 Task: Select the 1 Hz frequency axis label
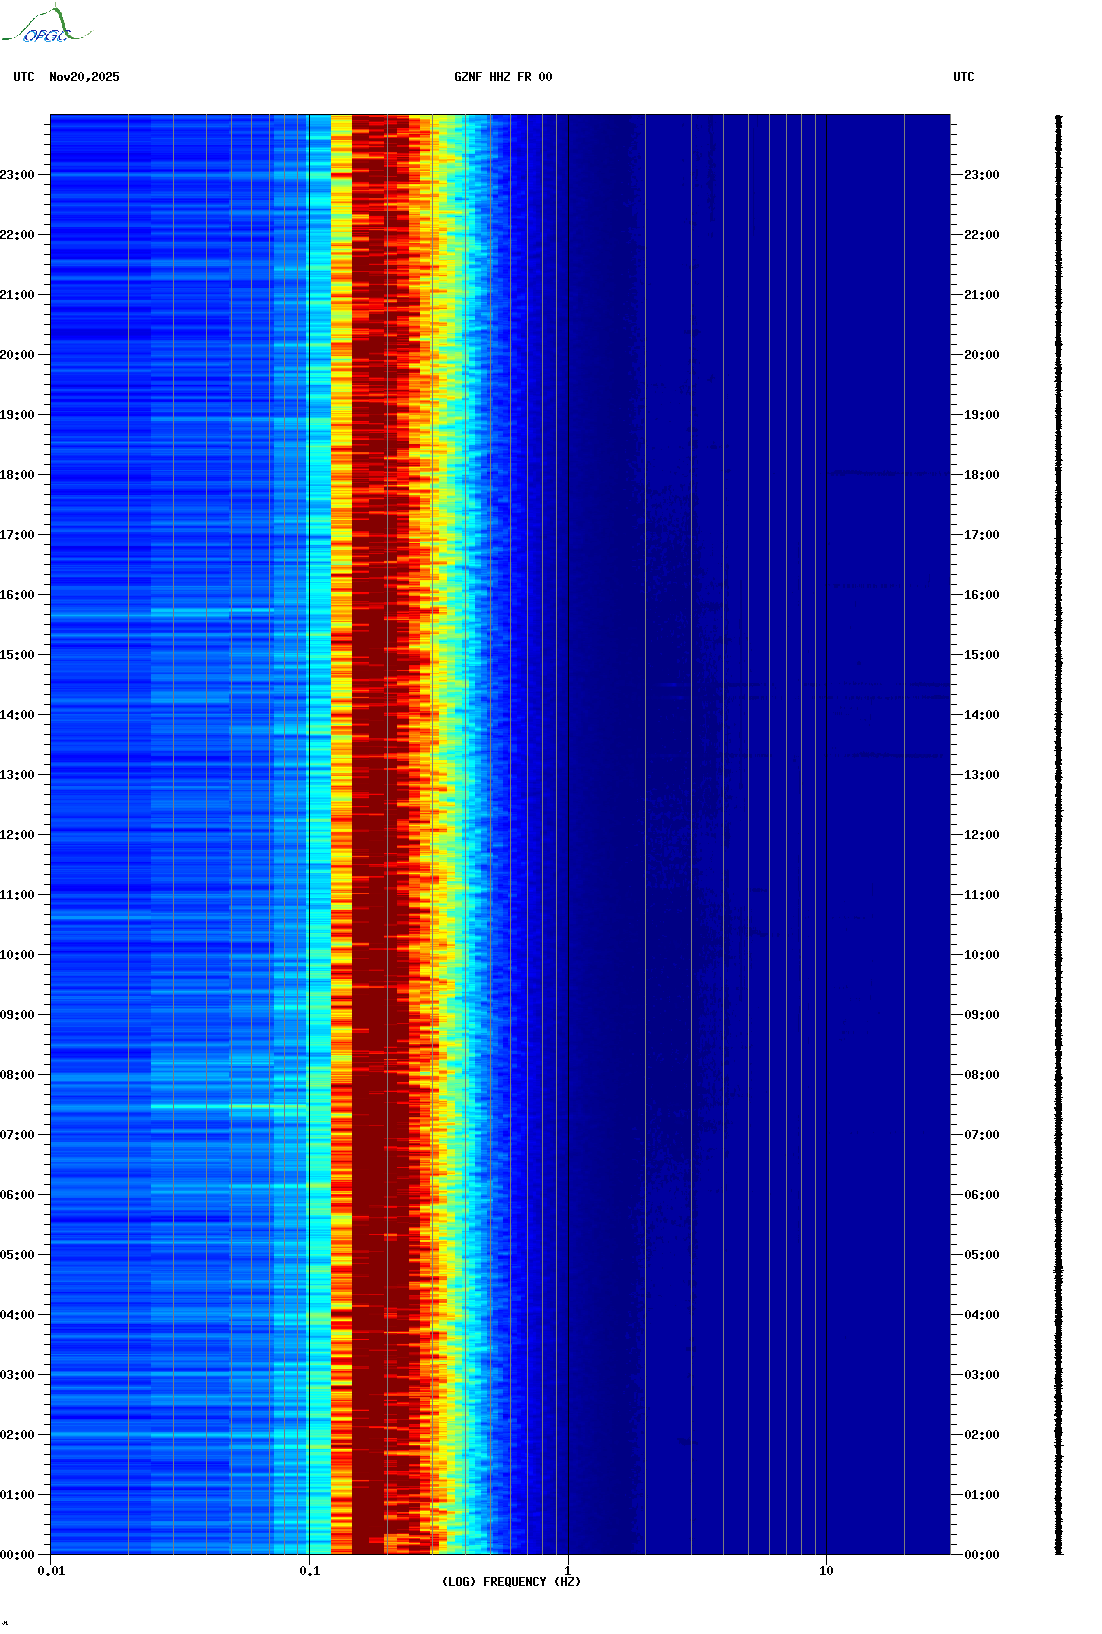tap(568, 1571)
